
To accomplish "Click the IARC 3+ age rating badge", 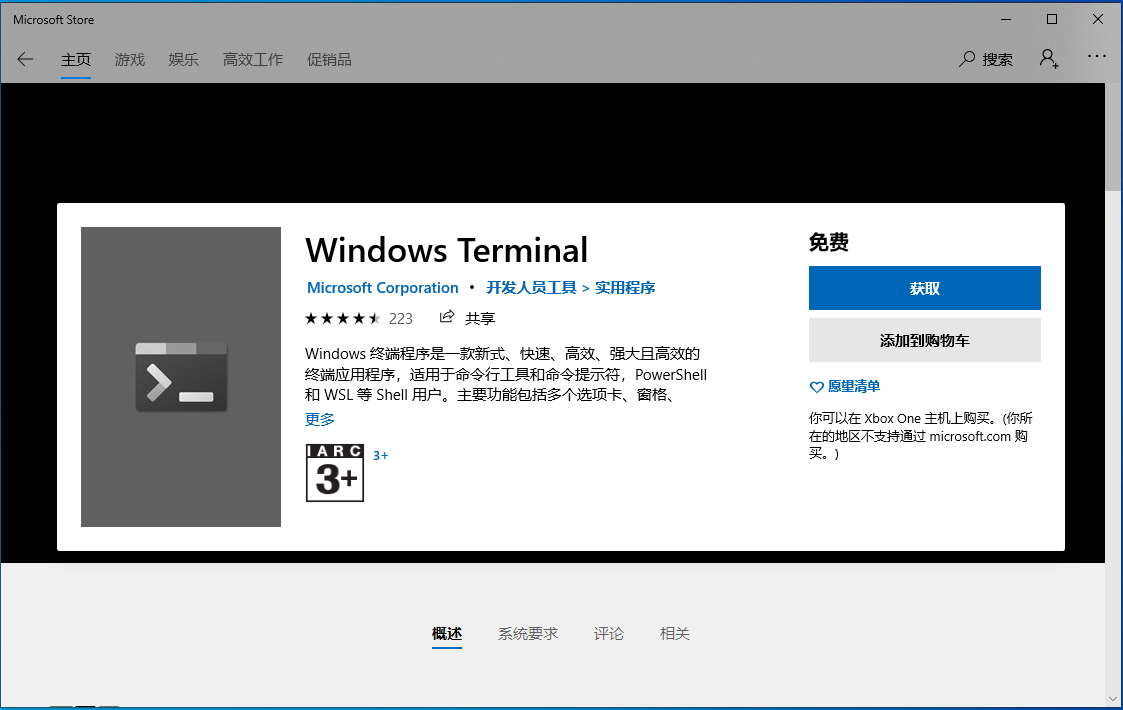I will [x=334, y=473].
